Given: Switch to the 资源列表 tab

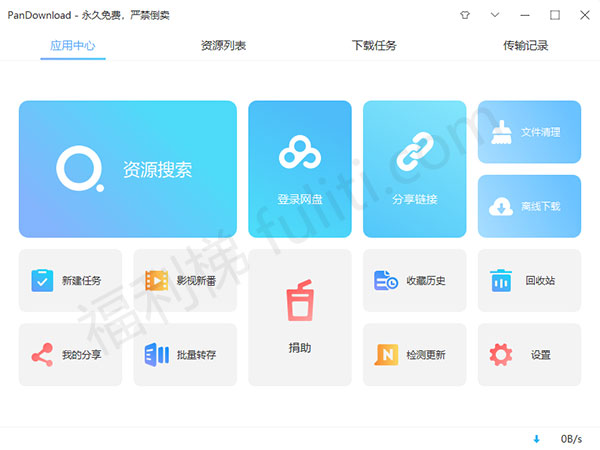Looking at the screenshot, I should click(223, 46).
